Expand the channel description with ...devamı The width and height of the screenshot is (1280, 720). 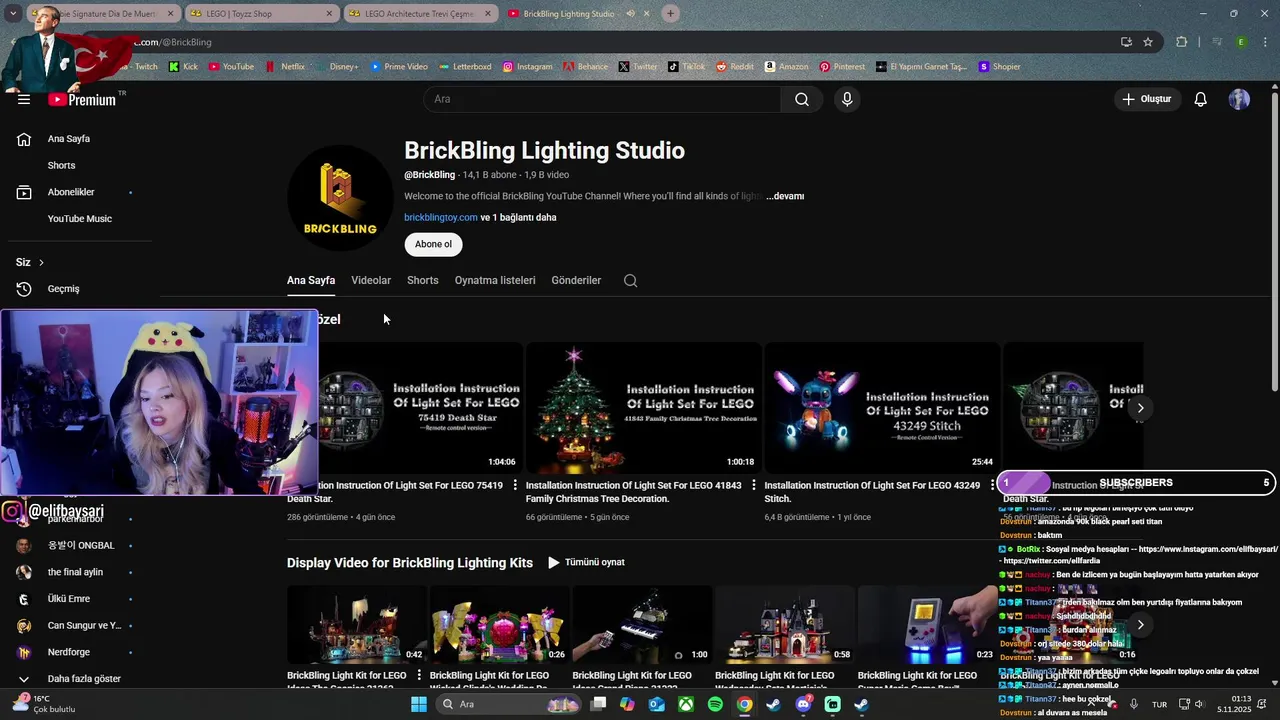785,196
